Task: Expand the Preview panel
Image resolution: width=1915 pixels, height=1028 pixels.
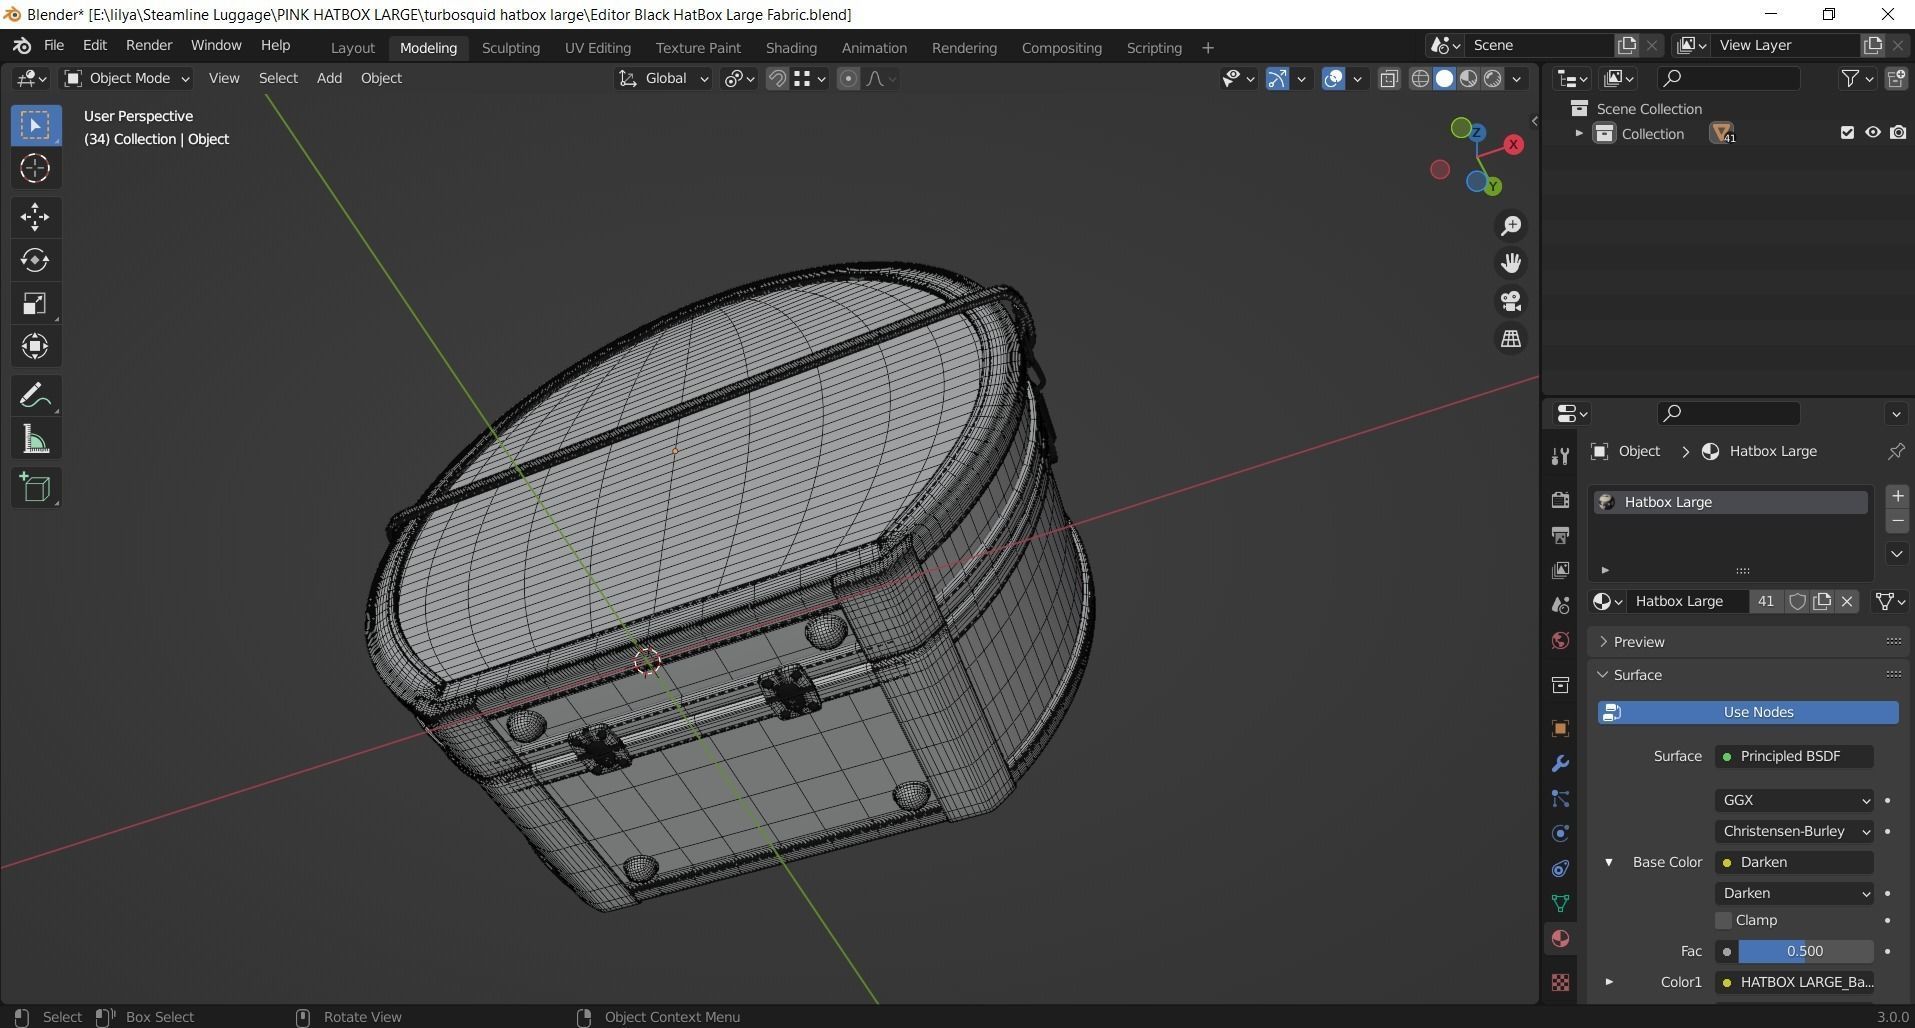Action: (1639, 642)
